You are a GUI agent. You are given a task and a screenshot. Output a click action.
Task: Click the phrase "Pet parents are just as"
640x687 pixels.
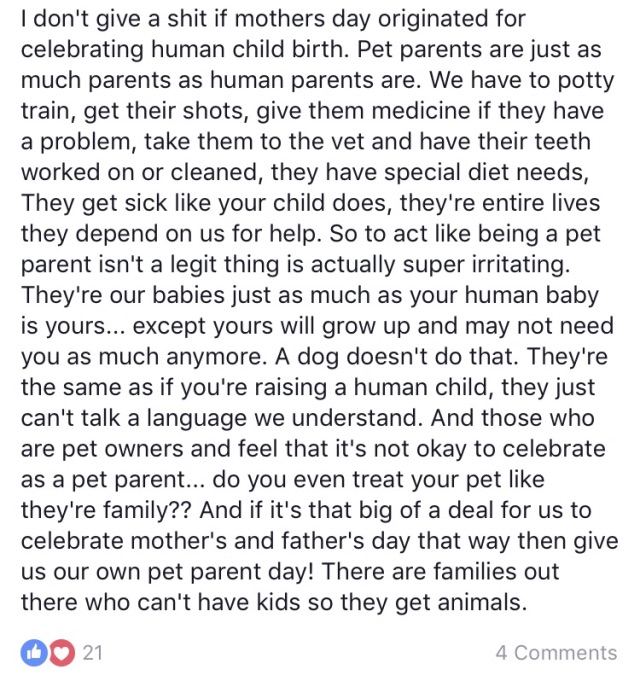[479, 50]
